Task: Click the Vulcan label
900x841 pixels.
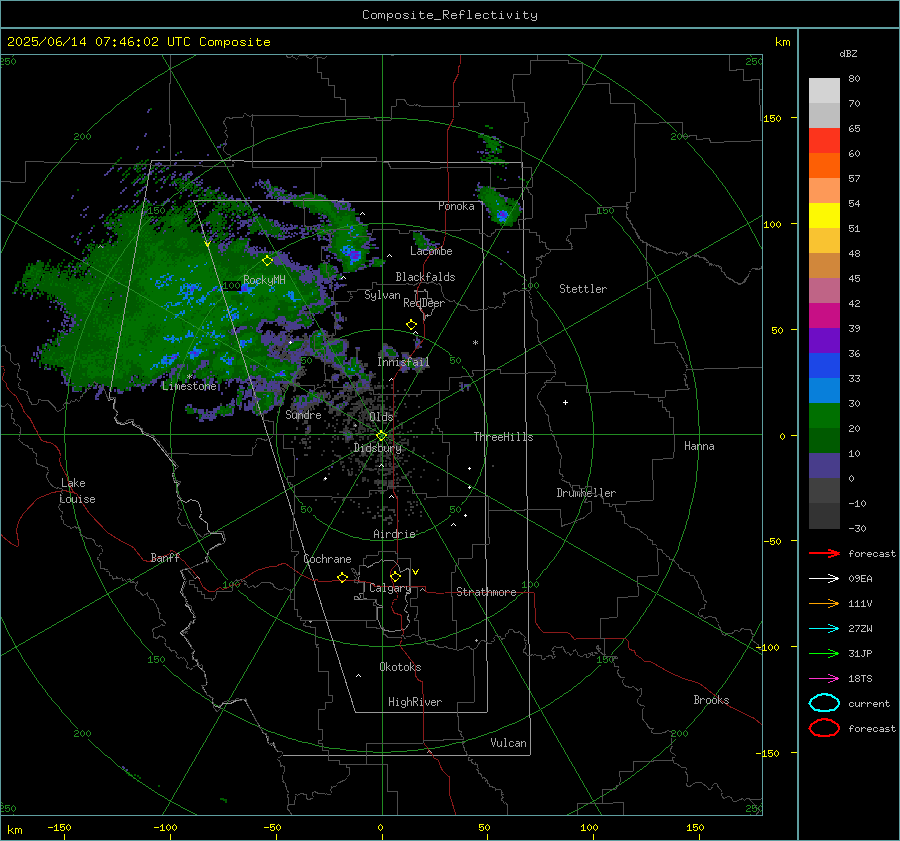Action: pyautogui.click(x=508, y=743)
